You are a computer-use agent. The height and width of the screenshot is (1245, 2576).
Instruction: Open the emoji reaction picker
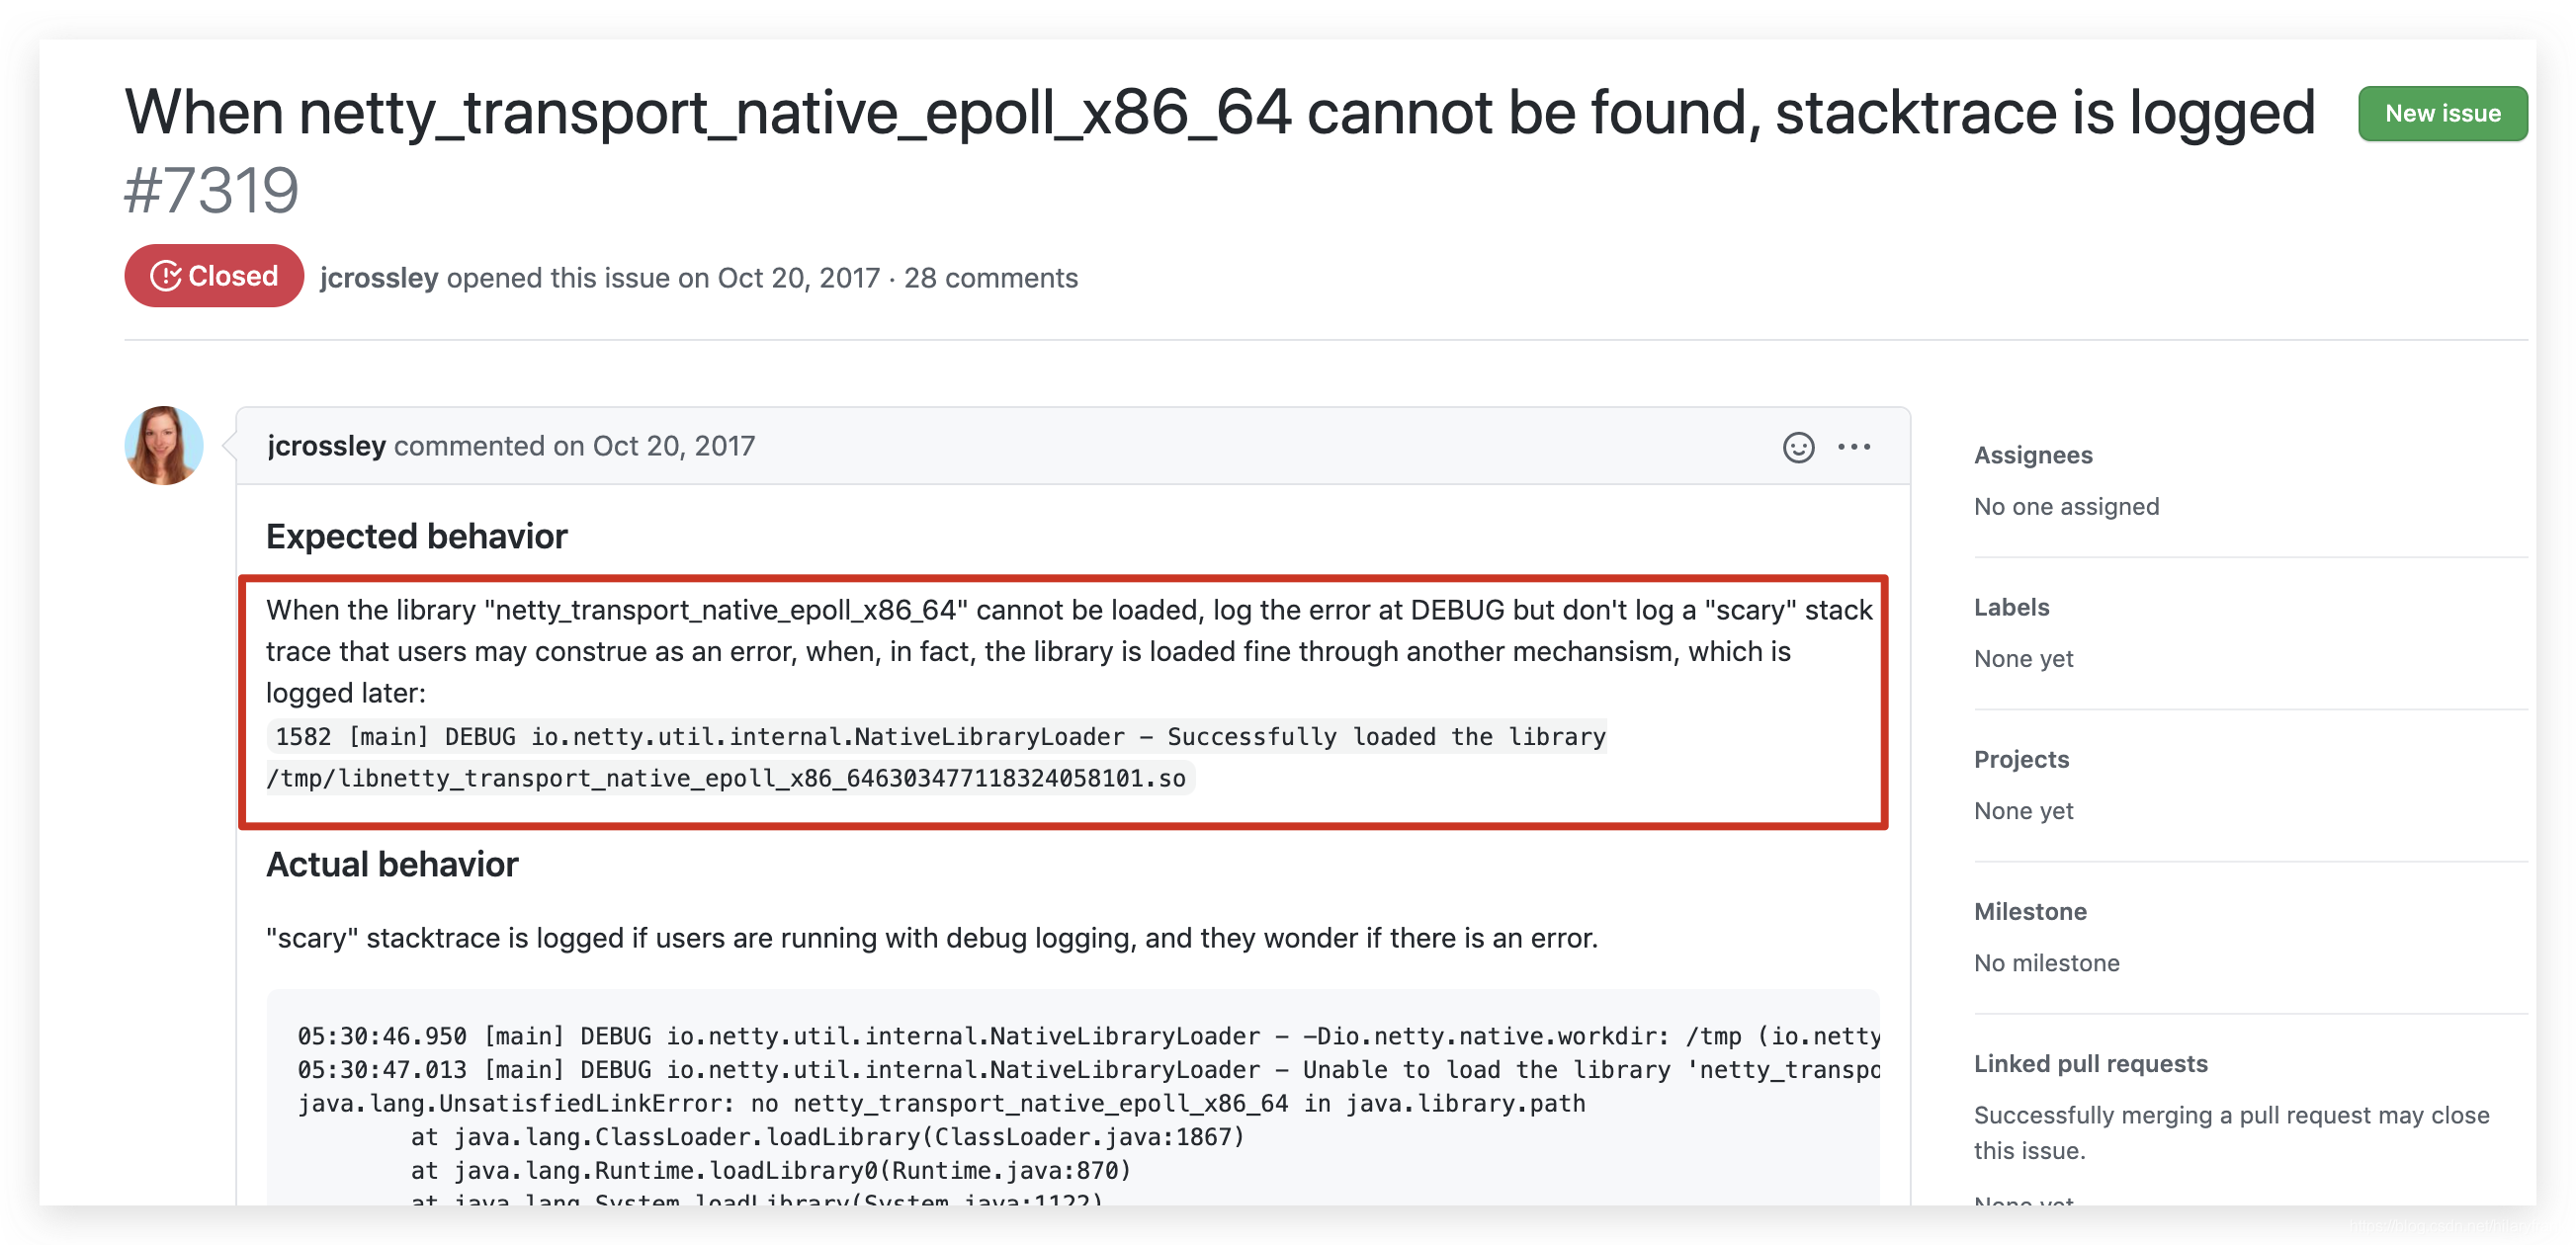pos(1797,447)
